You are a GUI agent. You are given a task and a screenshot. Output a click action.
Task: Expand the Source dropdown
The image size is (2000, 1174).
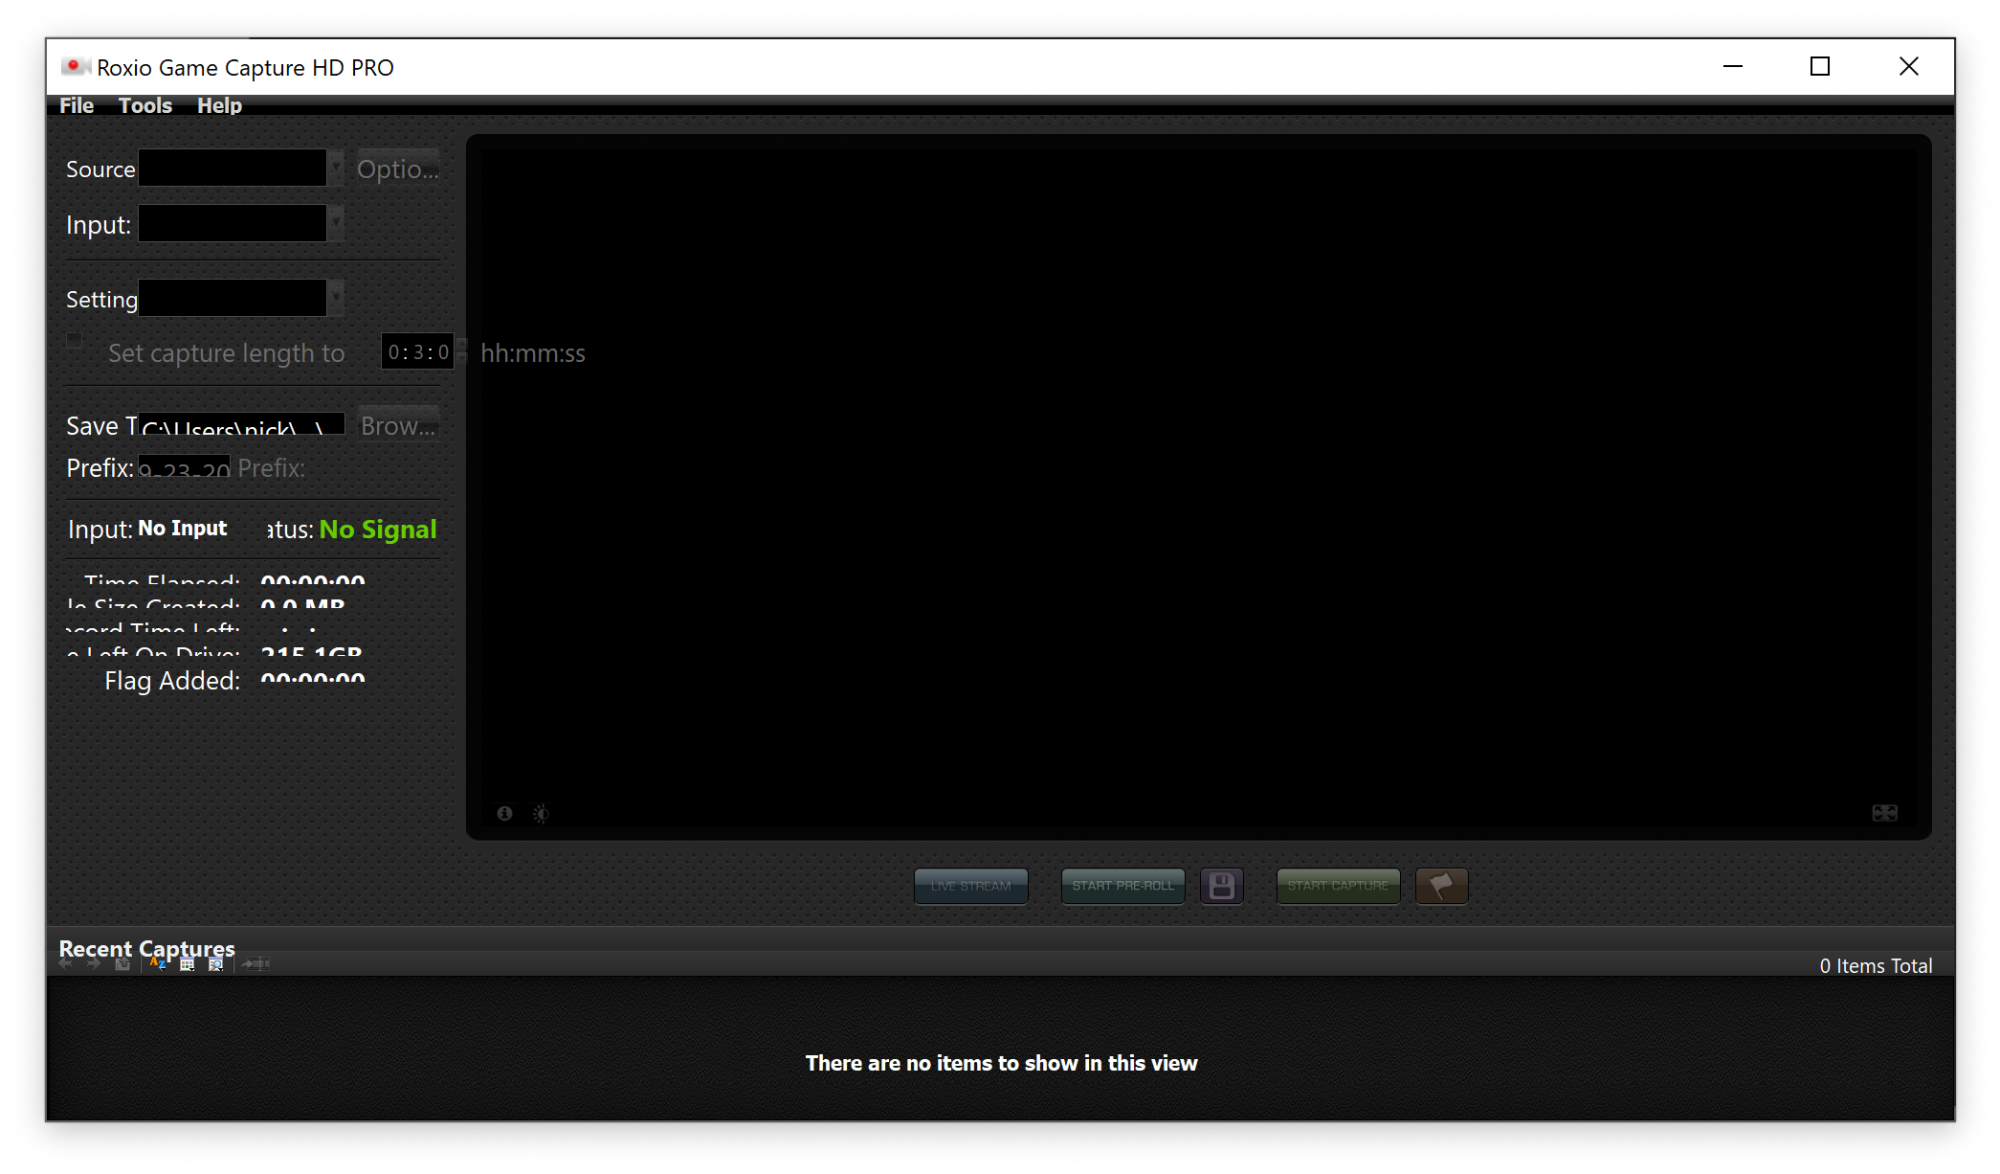(x=240, y=168)
